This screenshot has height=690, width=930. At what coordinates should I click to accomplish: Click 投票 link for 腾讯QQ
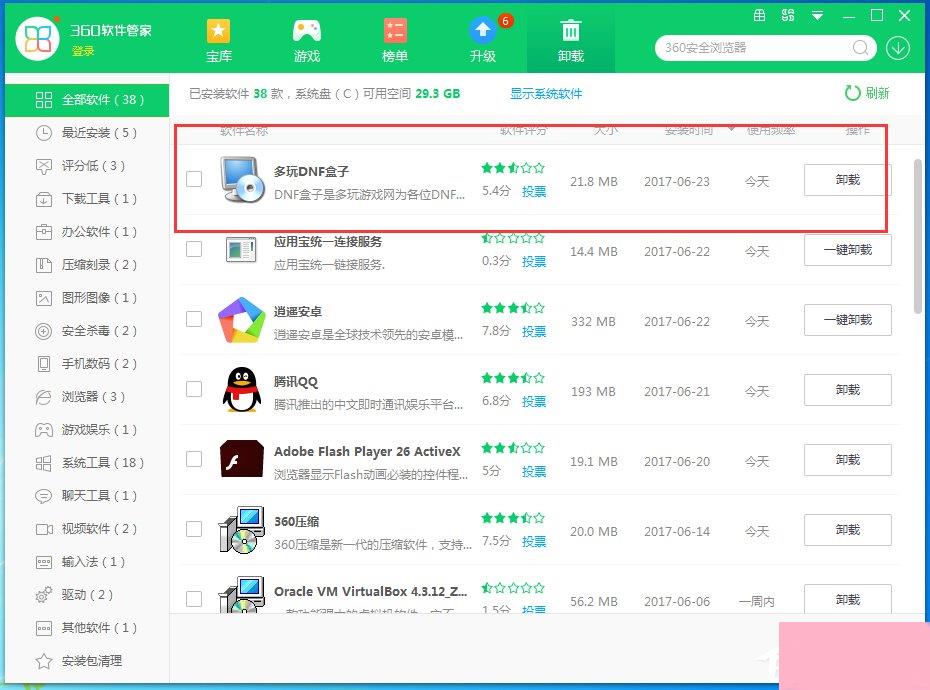(x=534, y=402)
